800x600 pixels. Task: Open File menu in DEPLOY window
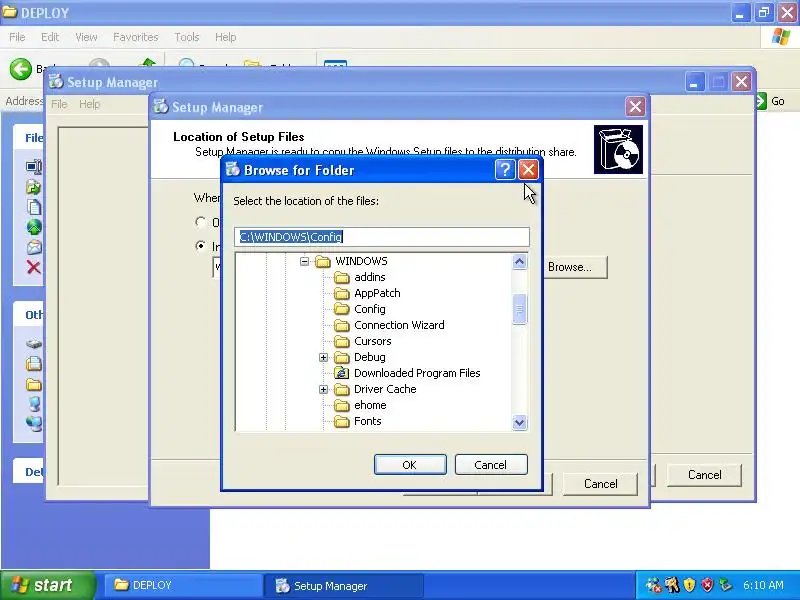[17, 37]
